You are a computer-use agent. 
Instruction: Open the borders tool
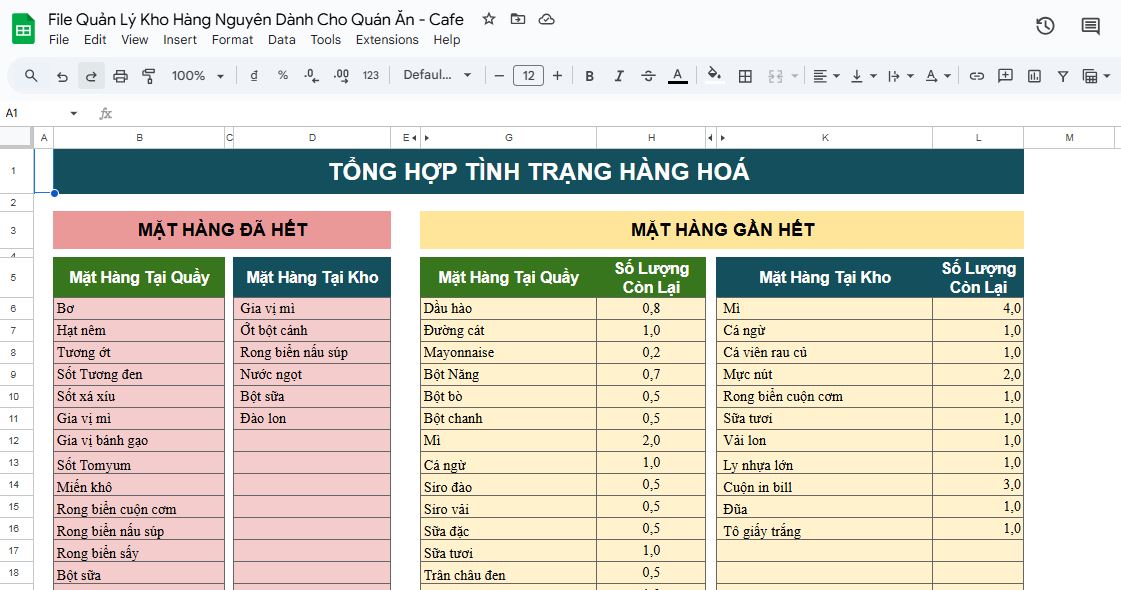(745, 76)
